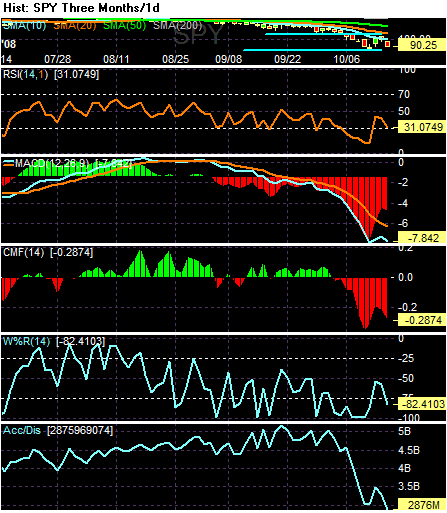Click the W%R -50 axis label

406,378
